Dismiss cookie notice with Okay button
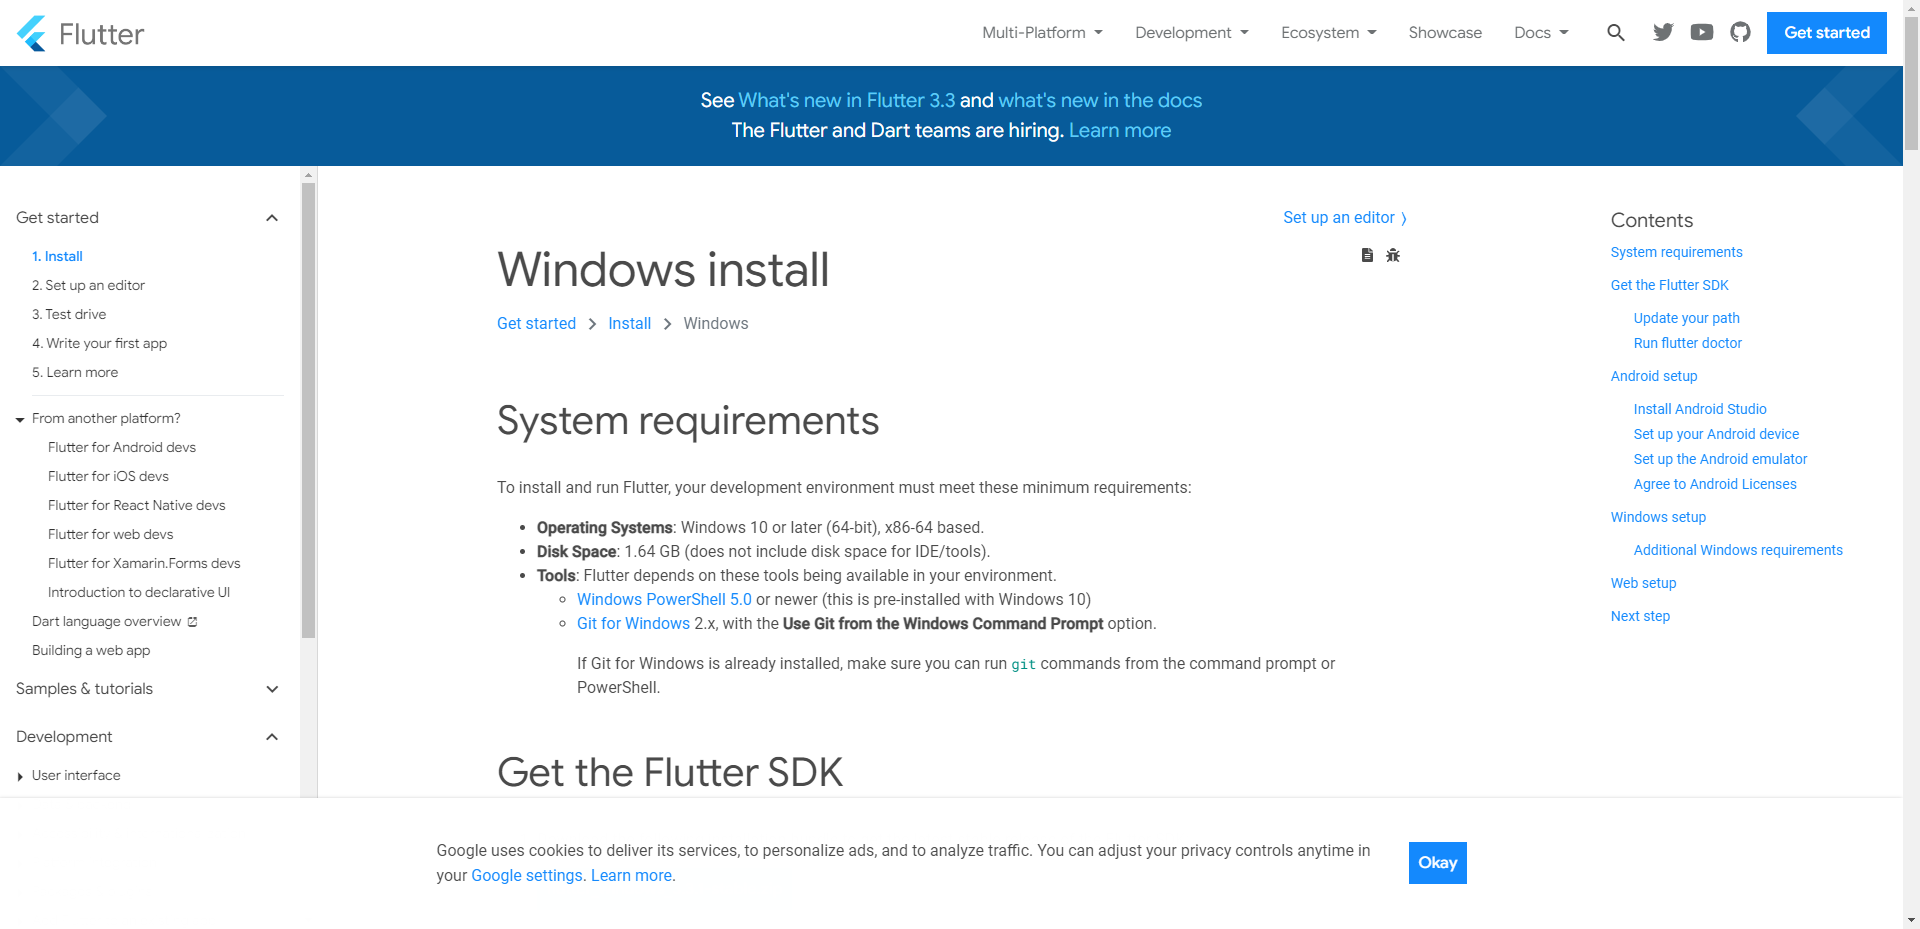Viewport: 1920px width, 929px height. [1437, 862]
